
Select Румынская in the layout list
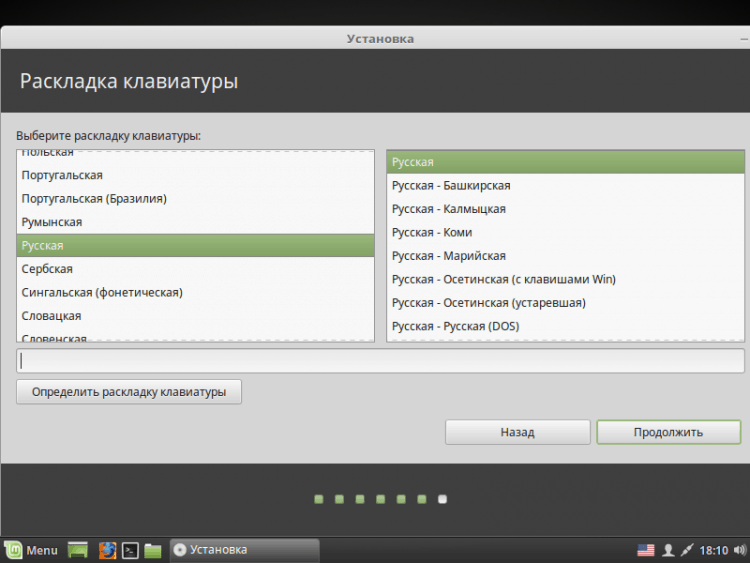(195, 222)
